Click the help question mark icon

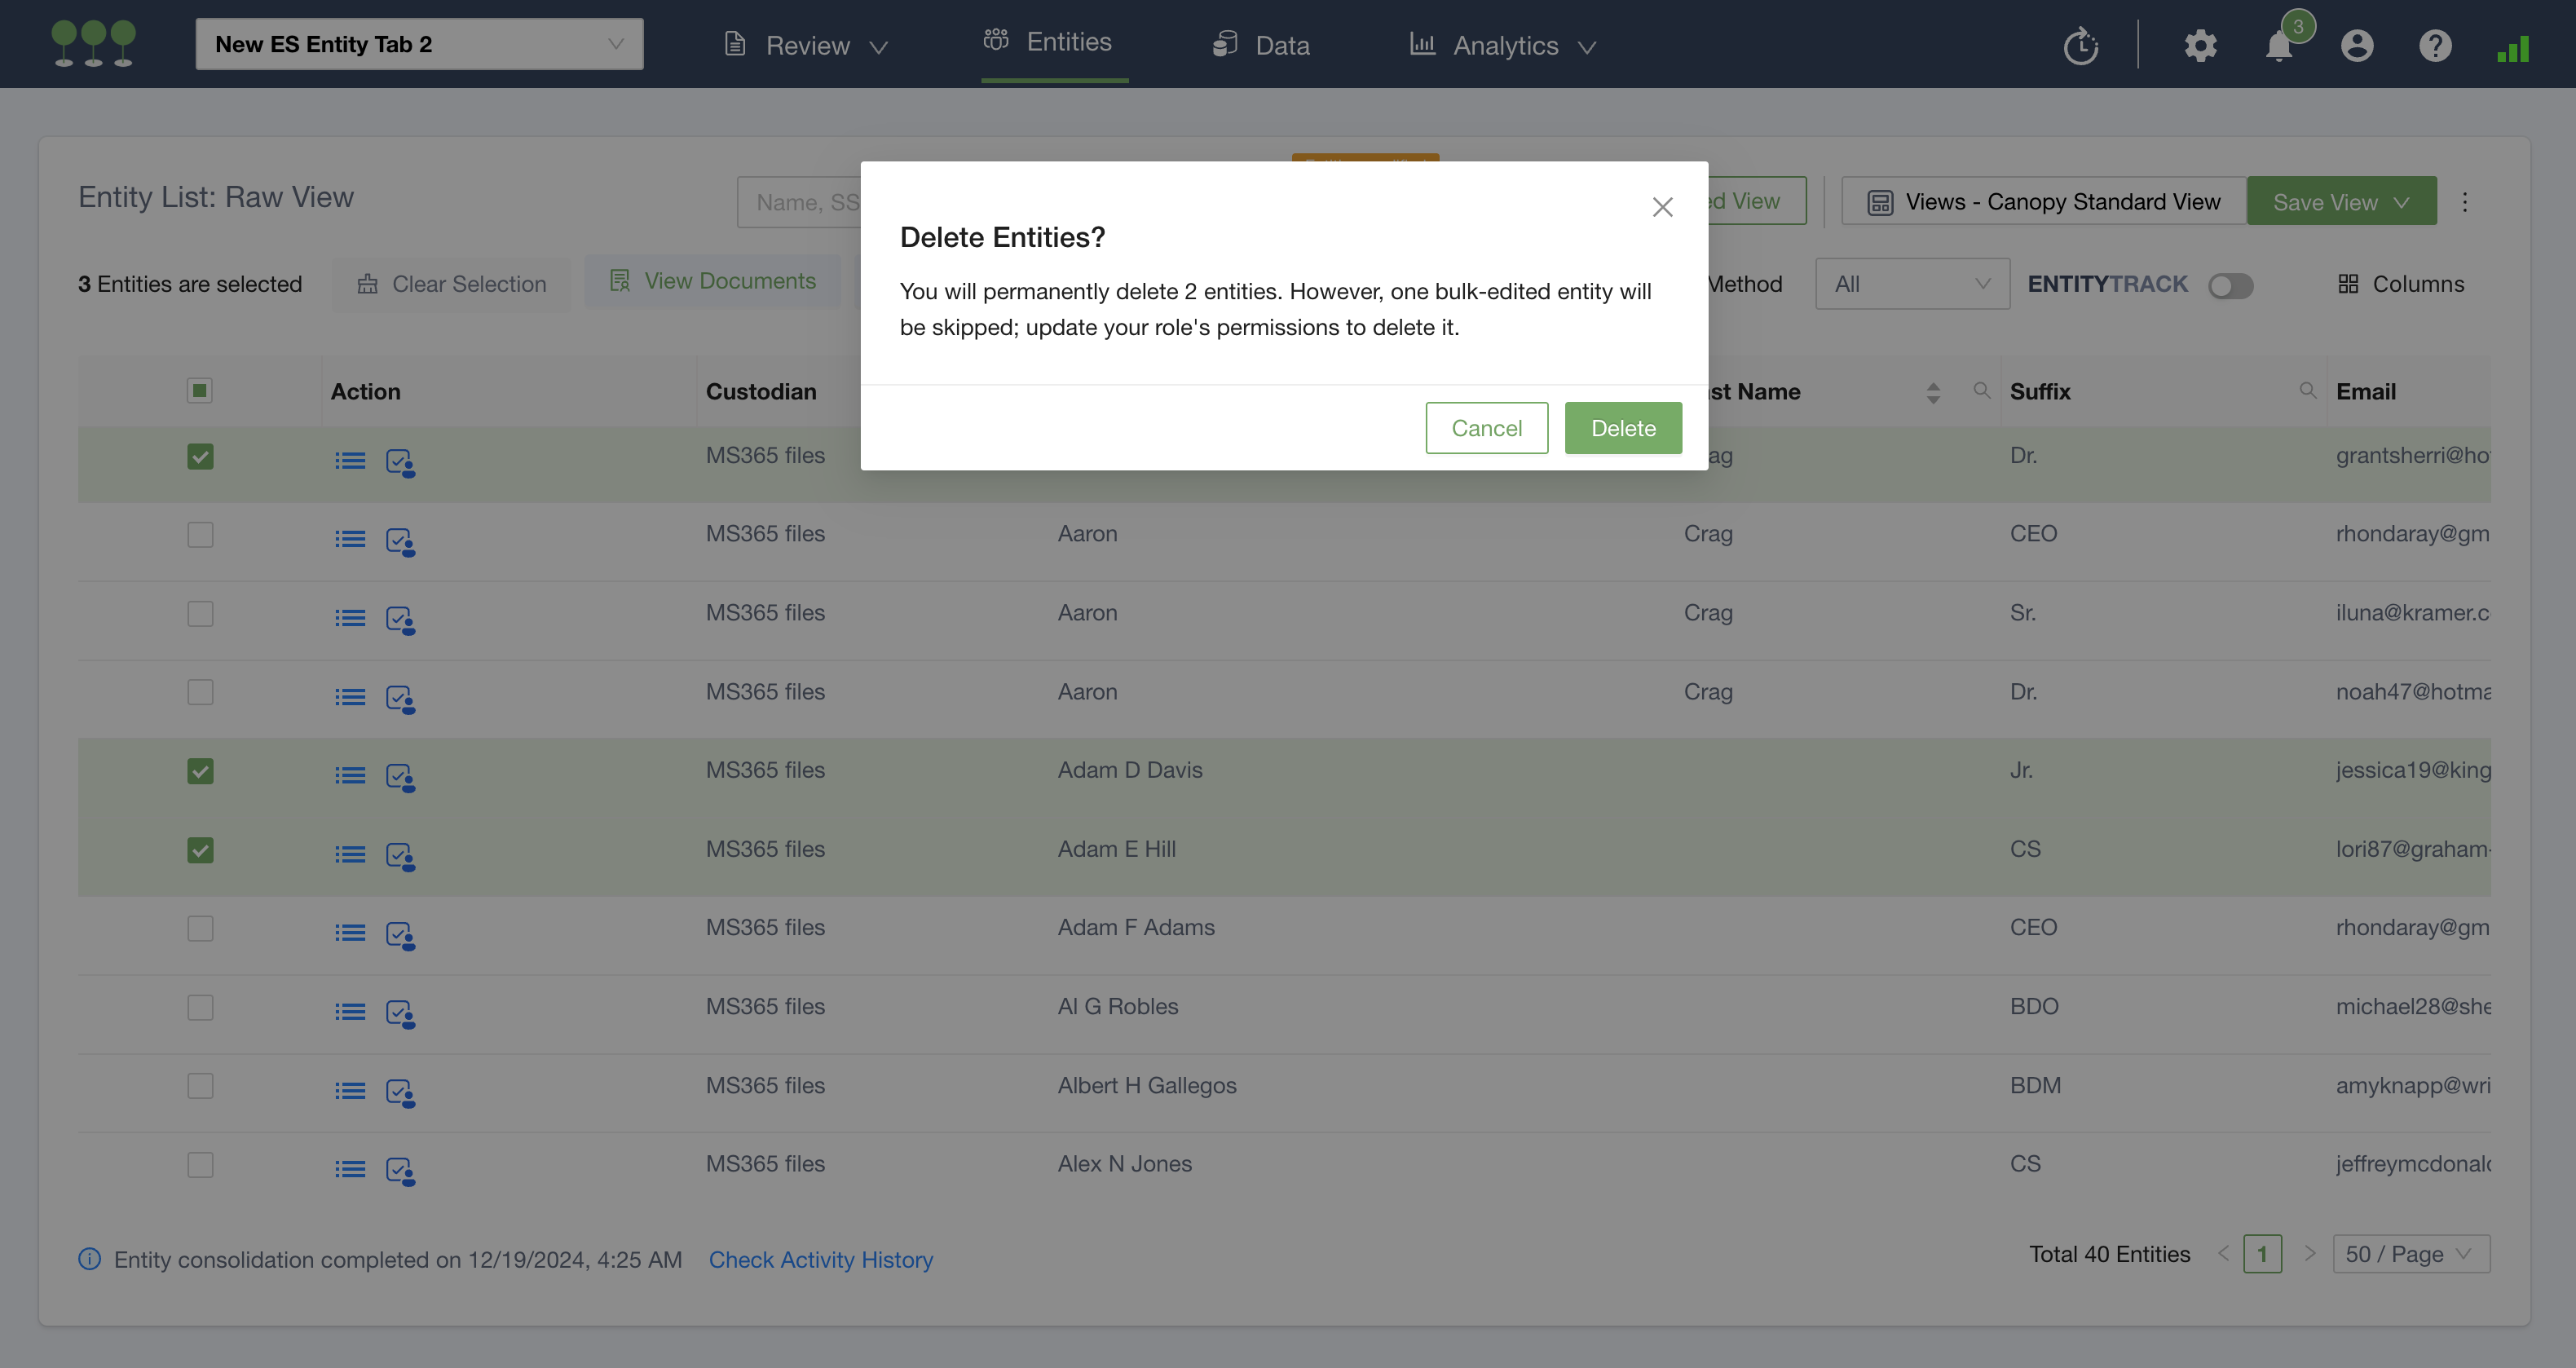[x=2434, y=46]
